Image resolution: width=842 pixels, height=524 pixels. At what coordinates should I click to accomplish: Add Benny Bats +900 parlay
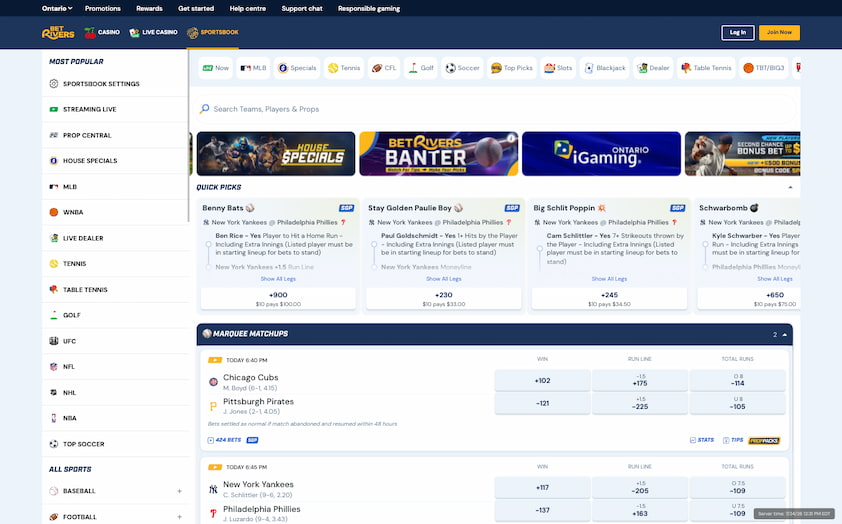coord(278,299)
